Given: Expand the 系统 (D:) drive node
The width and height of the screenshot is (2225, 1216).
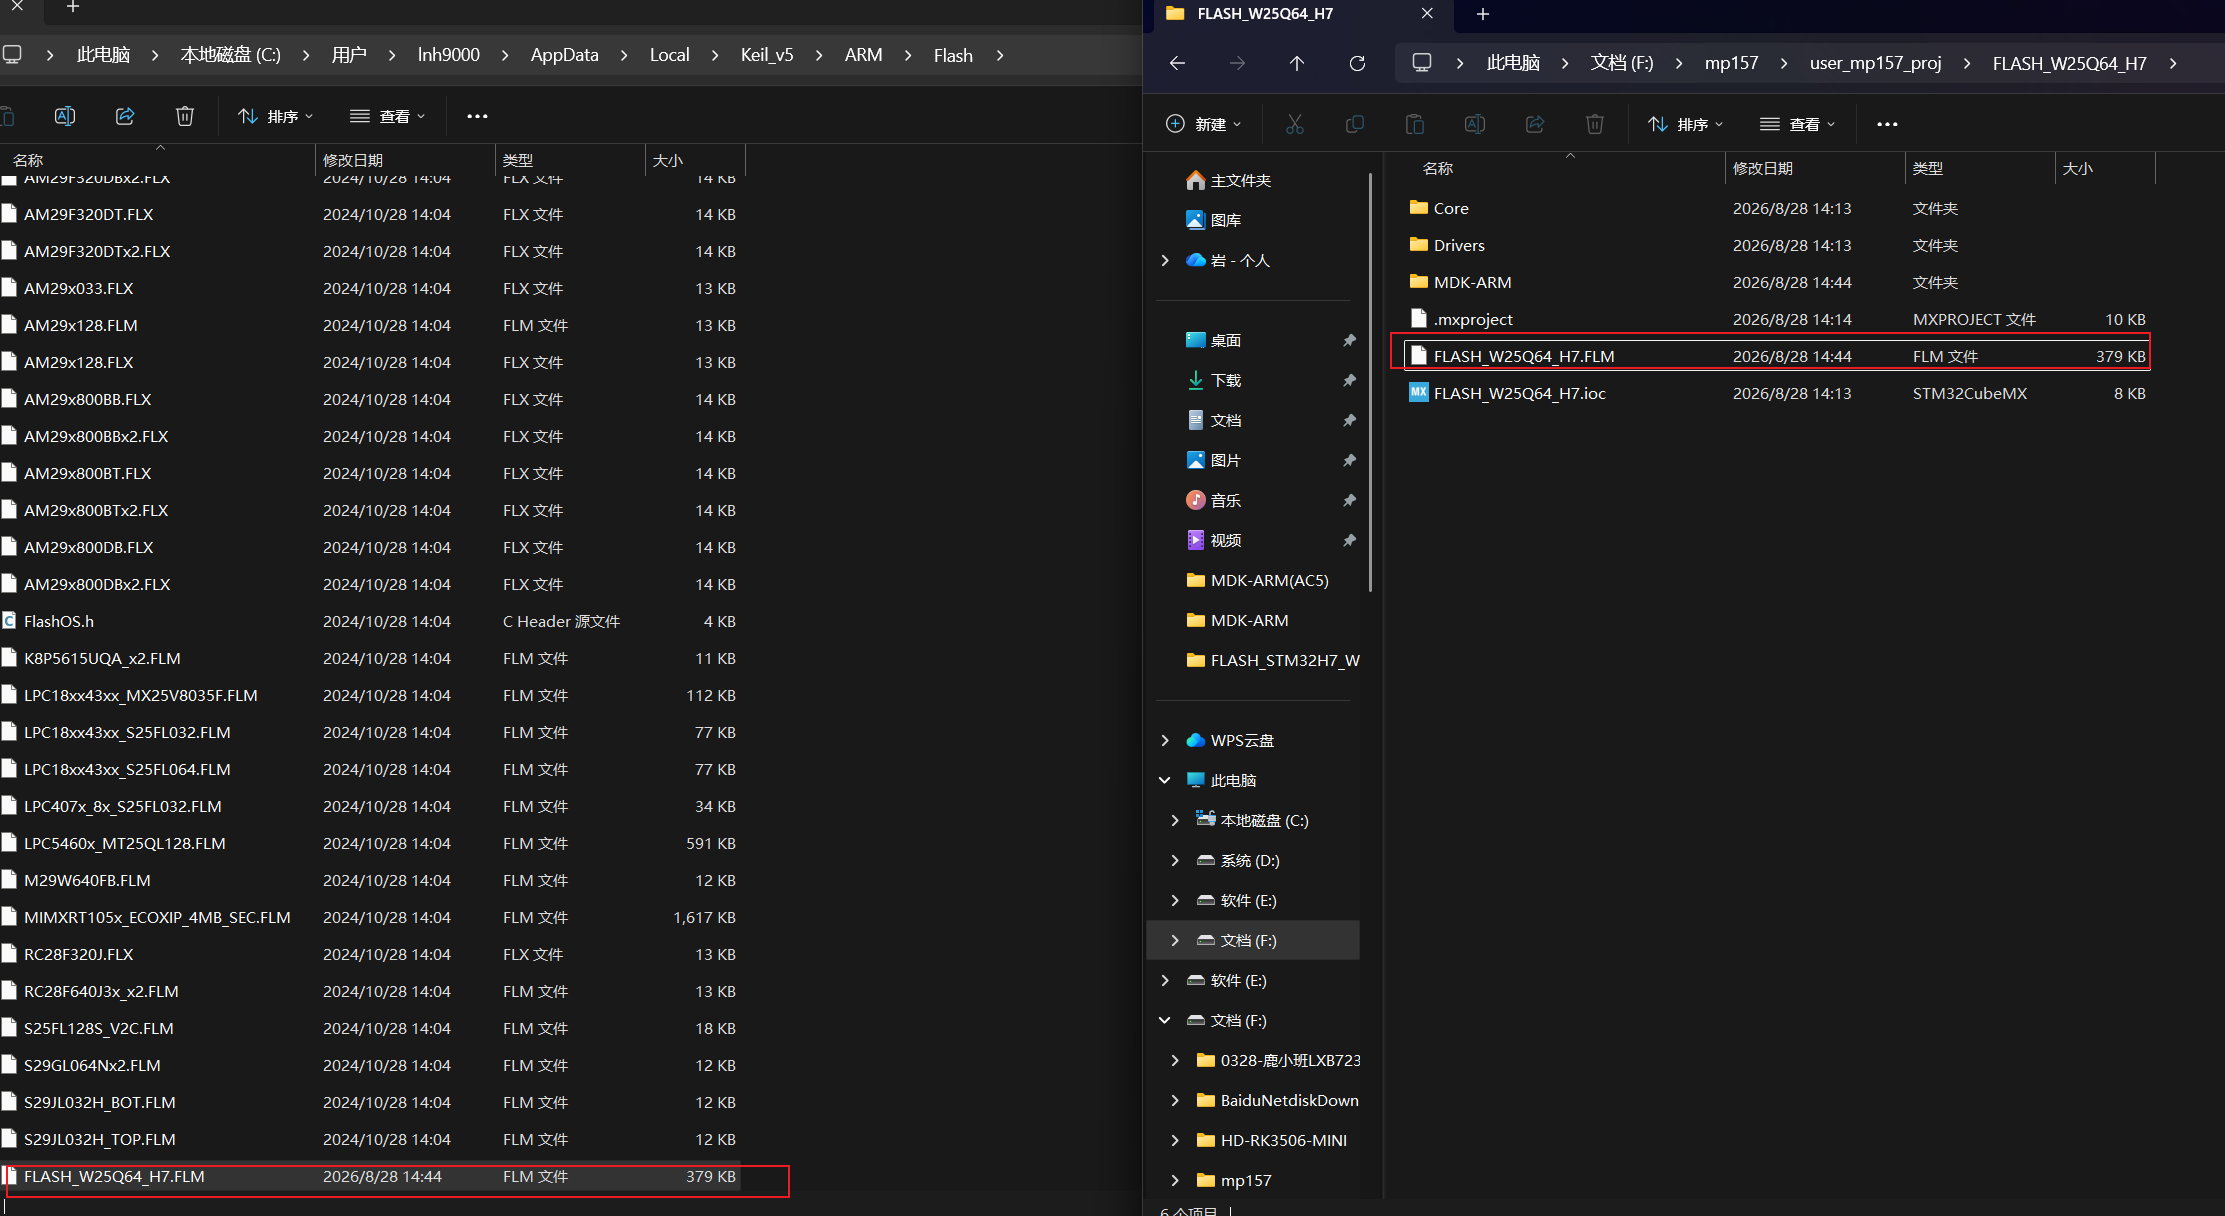Looking at the screenshot, I should click(x=1175, y=860).
